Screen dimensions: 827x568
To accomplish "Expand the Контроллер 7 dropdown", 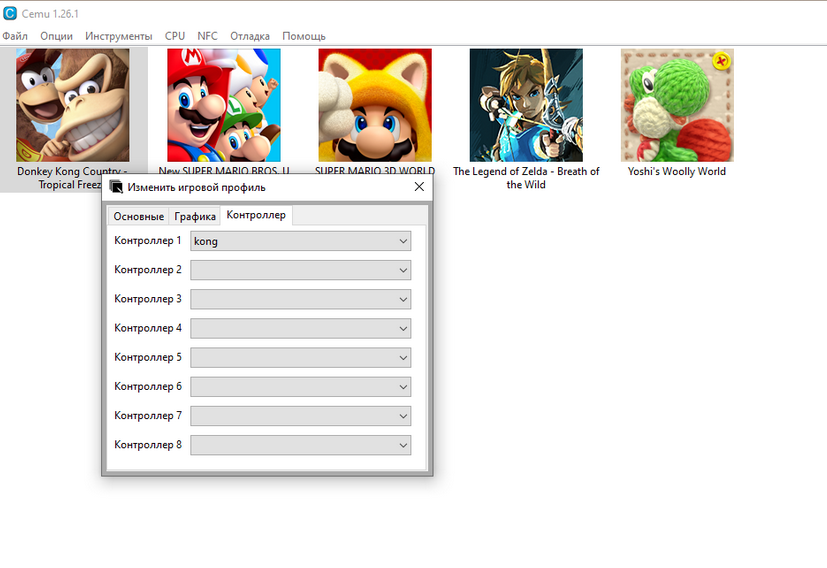I will coord(301,416).
